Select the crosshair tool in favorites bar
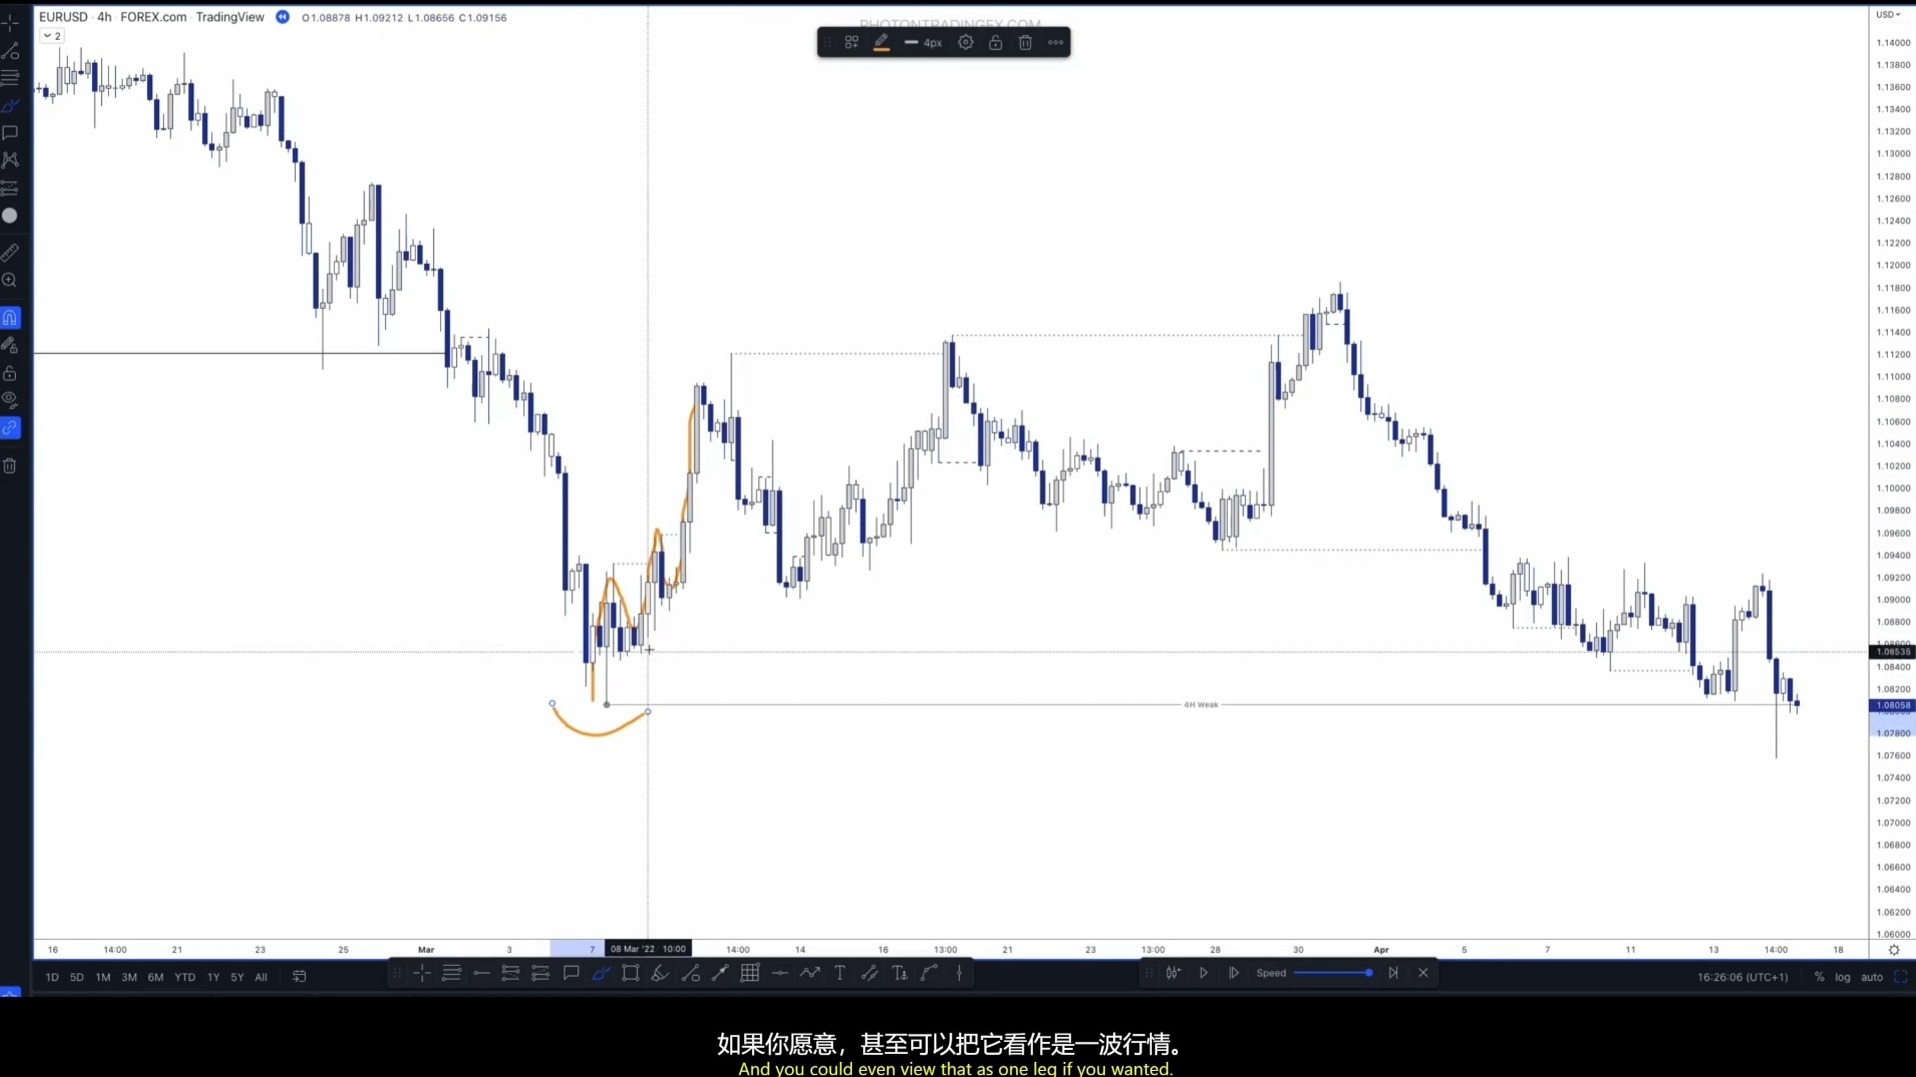Viewport: 1916px width, 1077px height. 422,973
